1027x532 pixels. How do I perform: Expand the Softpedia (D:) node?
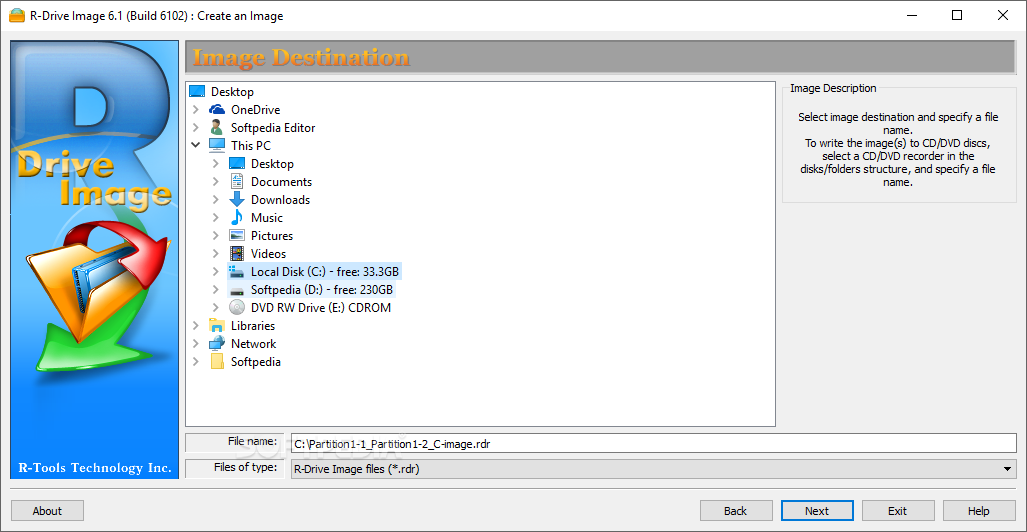[x=216, y=290]
